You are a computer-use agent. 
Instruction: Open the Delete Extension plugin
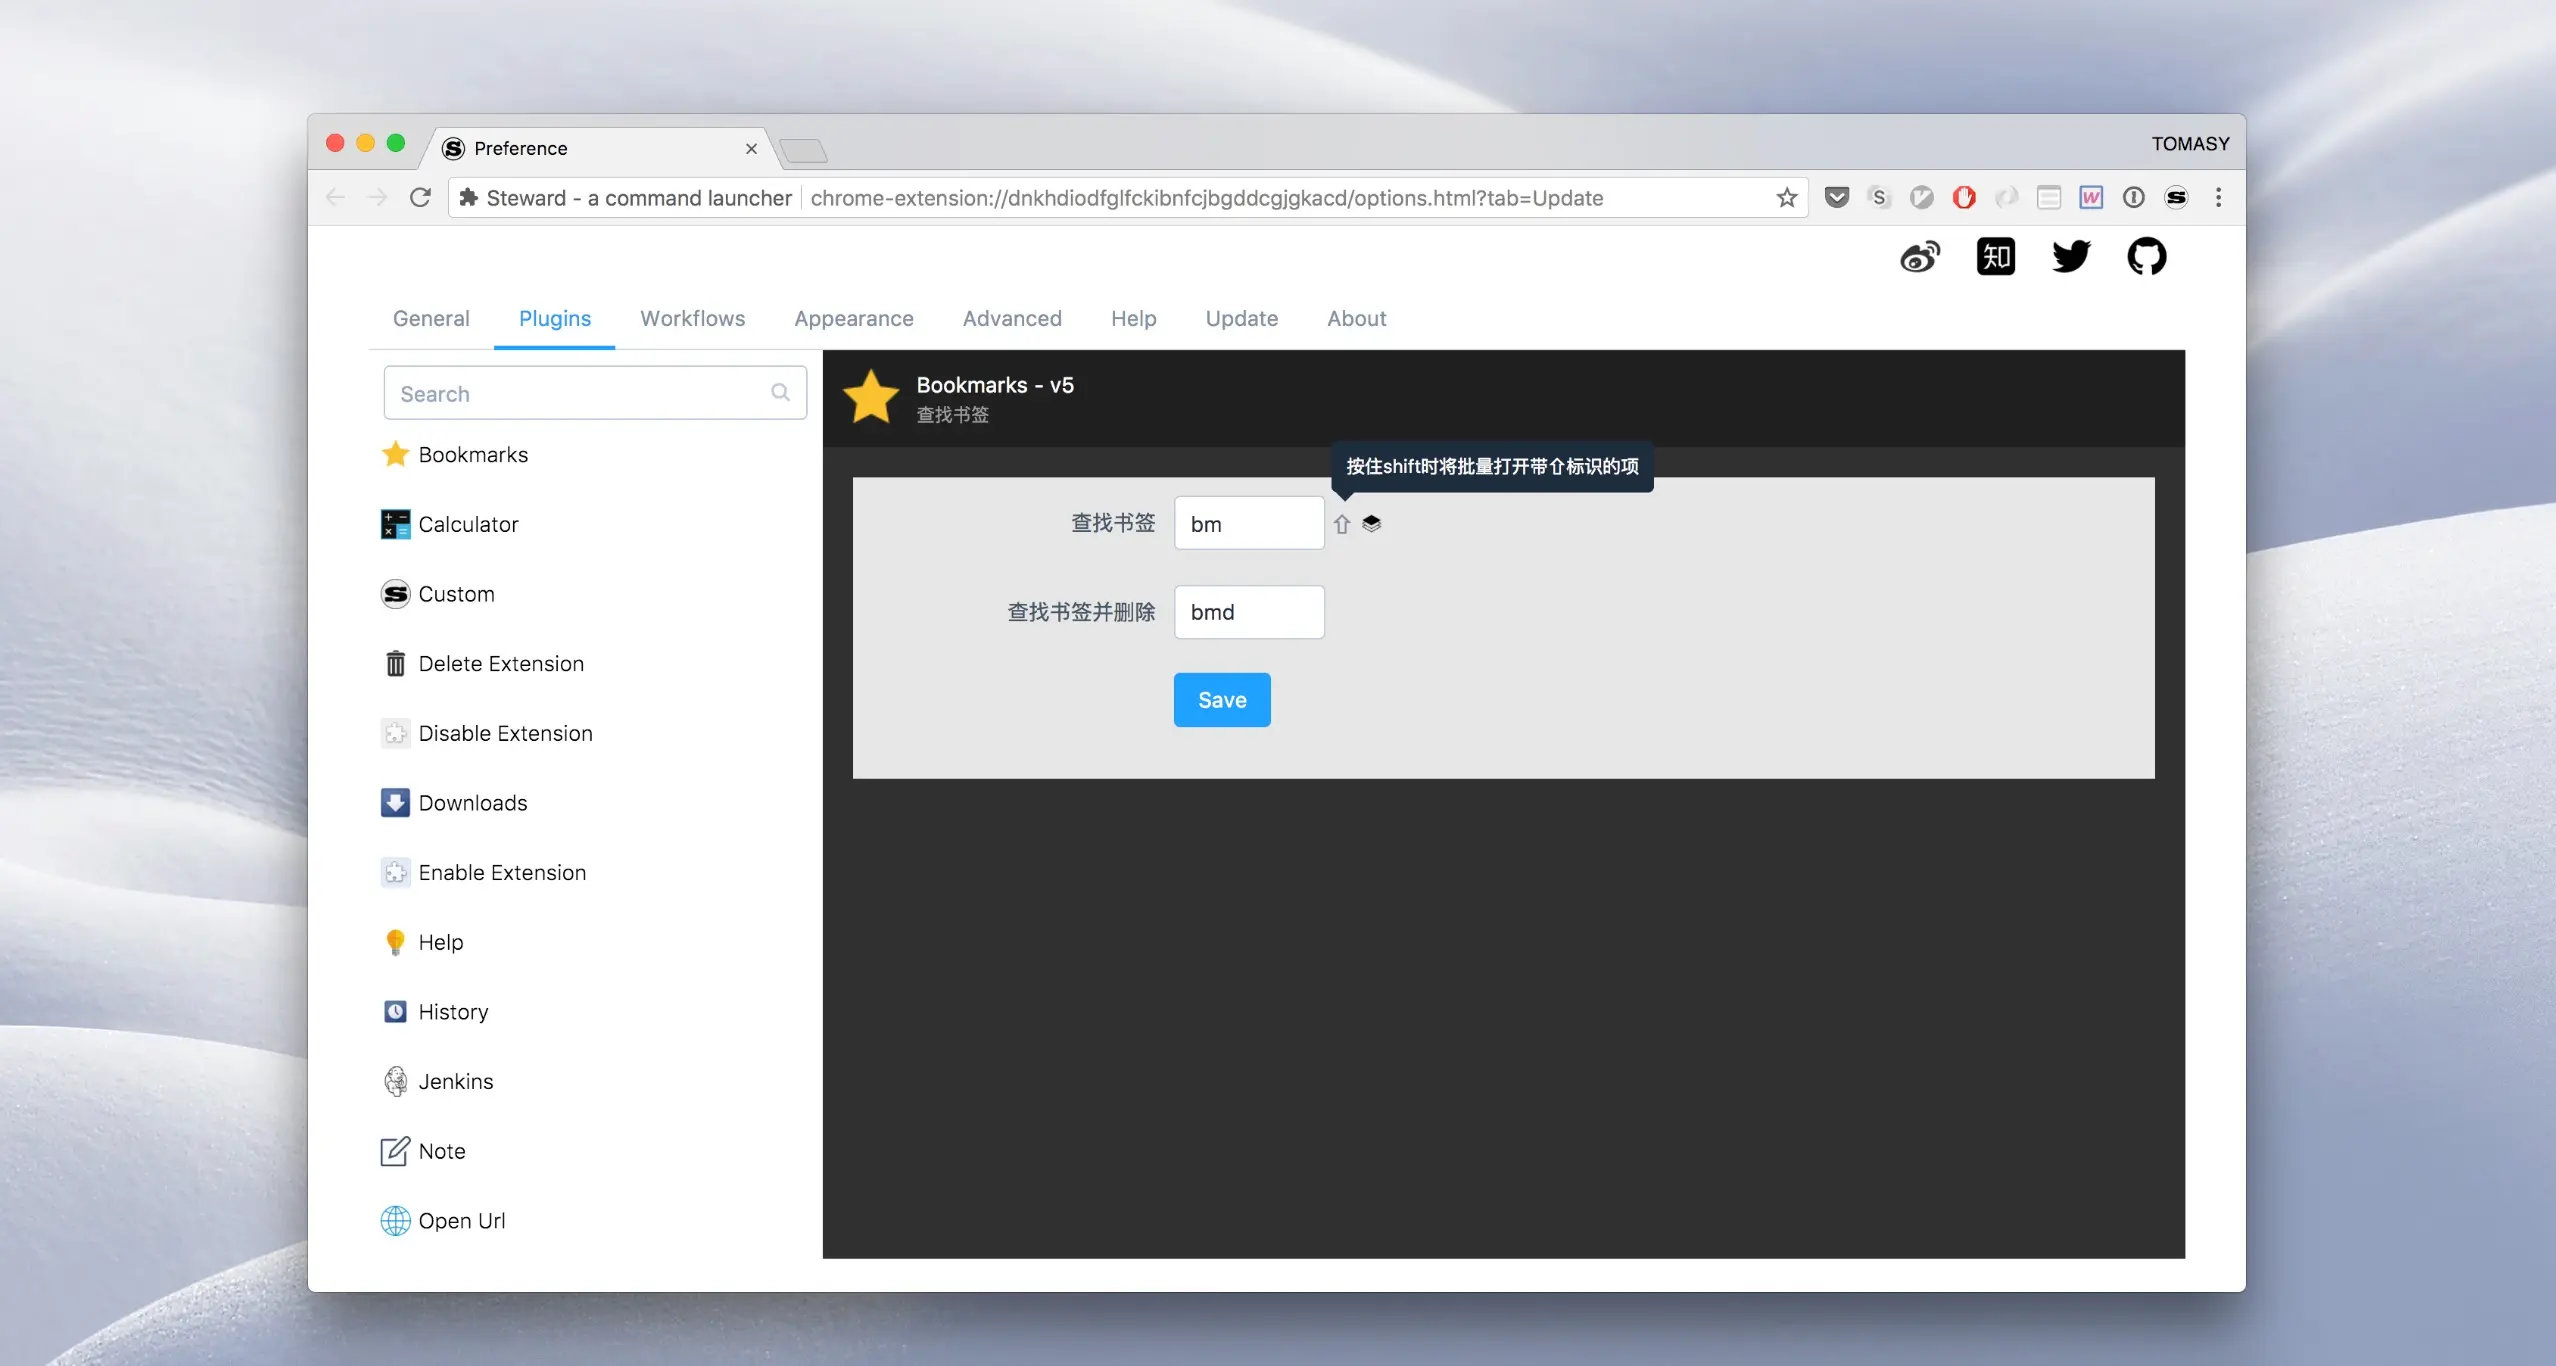[500, 664]
